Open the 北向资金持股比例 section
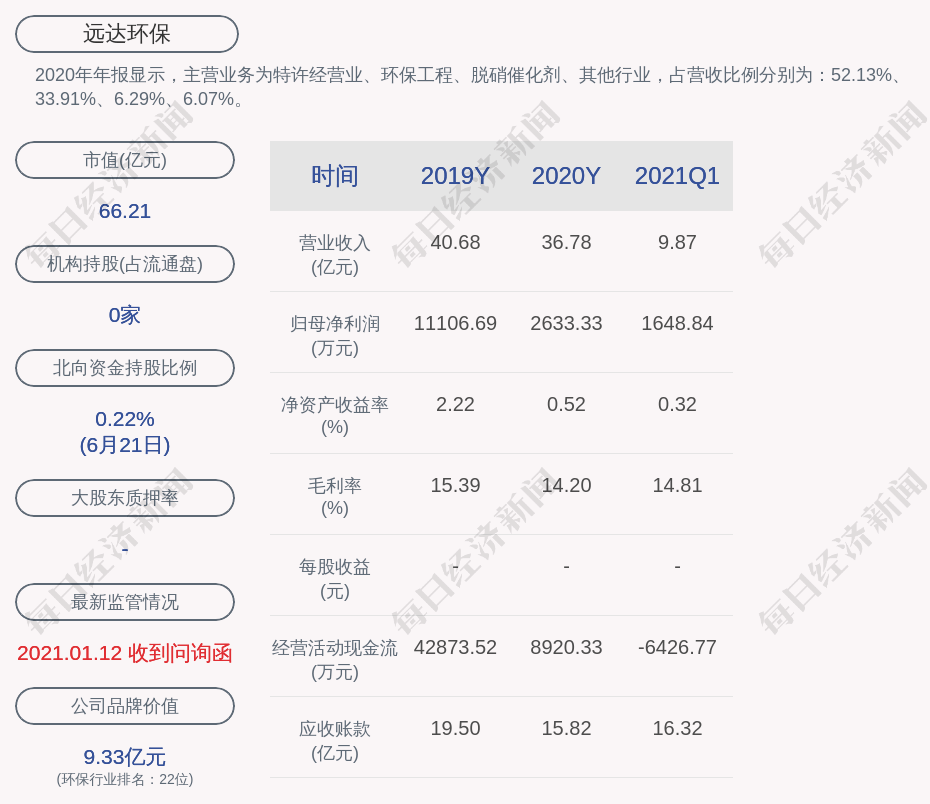This screenshot has width=930, height=804. click(x=125, y=367)
